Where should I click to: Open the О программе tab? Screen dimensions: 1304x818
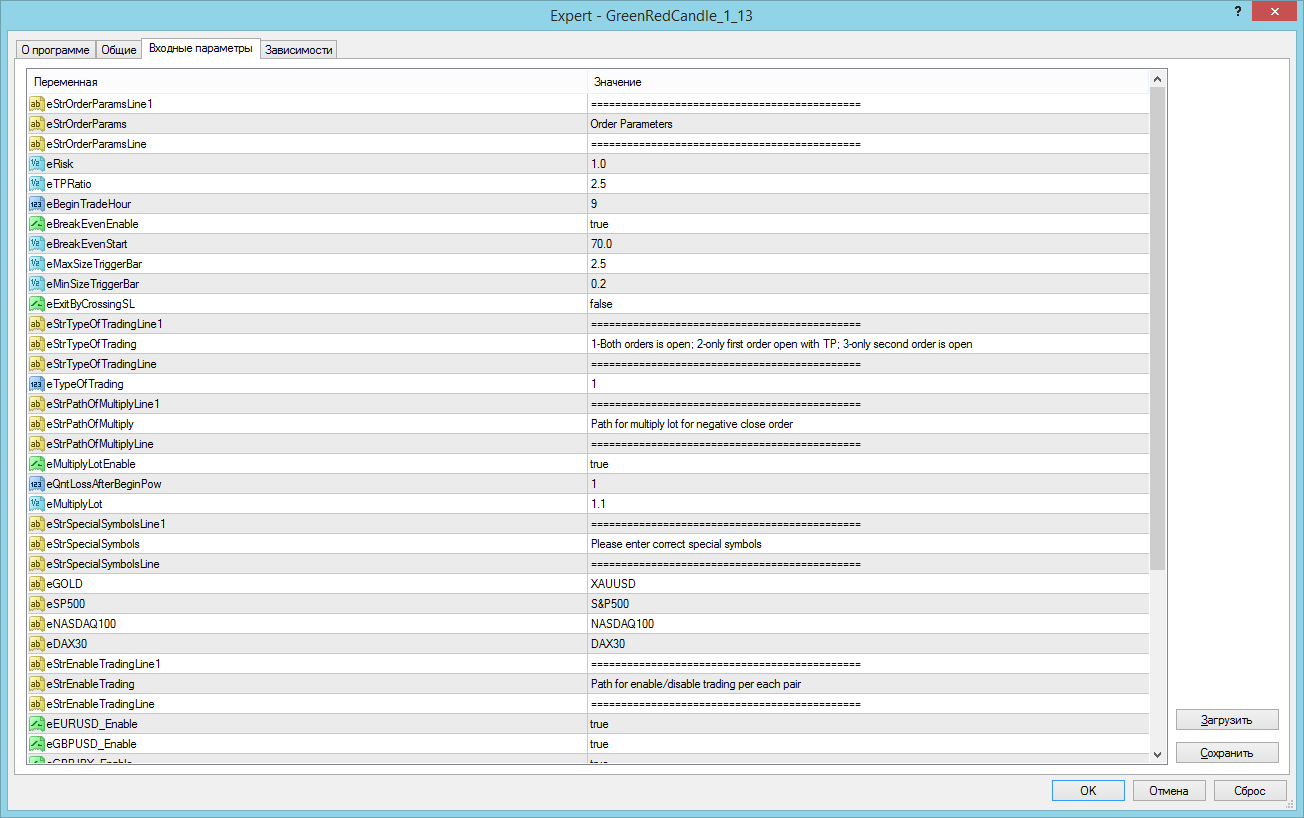point(55,50)
